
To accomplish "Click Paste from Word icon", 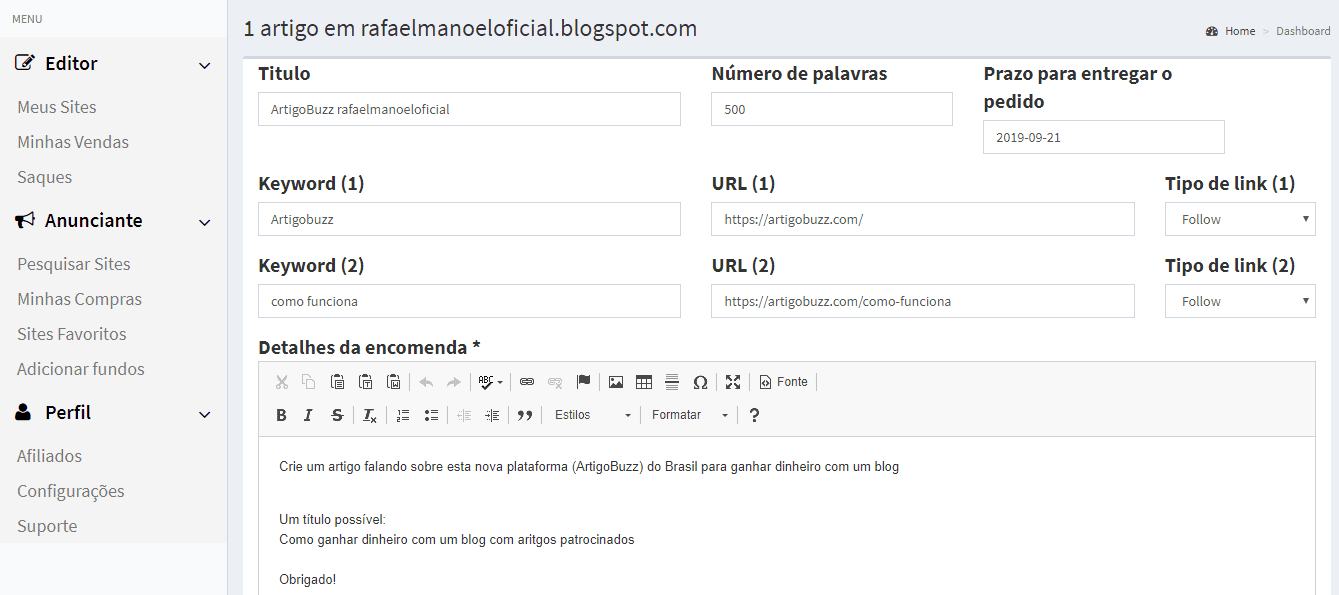I will pyautogui.click(x=394, y=382).
